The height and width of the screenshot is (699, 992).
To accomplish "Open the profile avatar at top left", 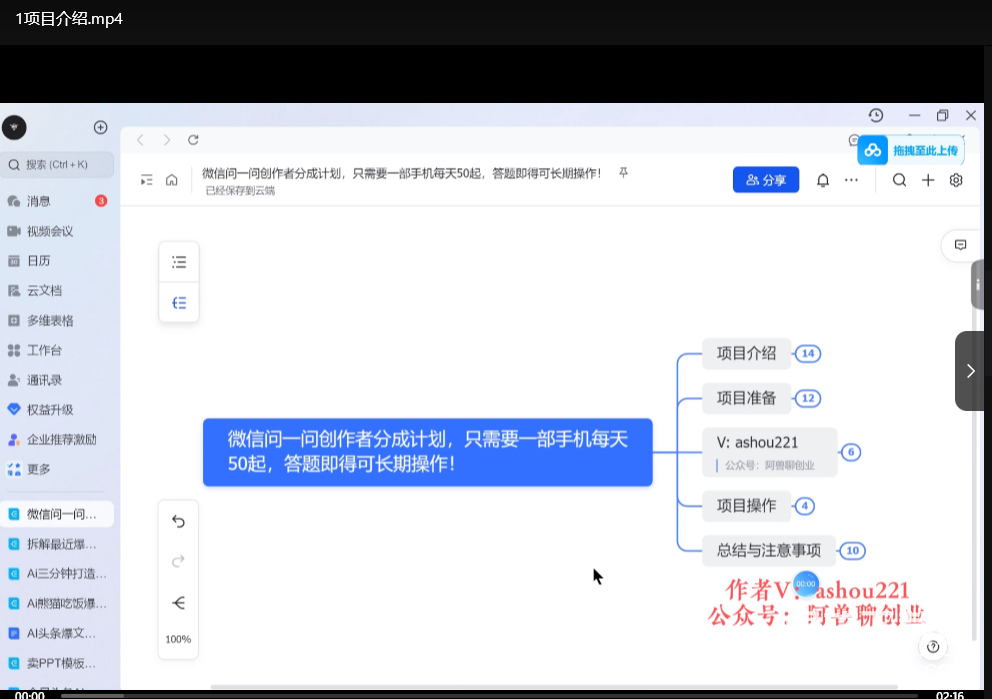I will coord(14,127).
